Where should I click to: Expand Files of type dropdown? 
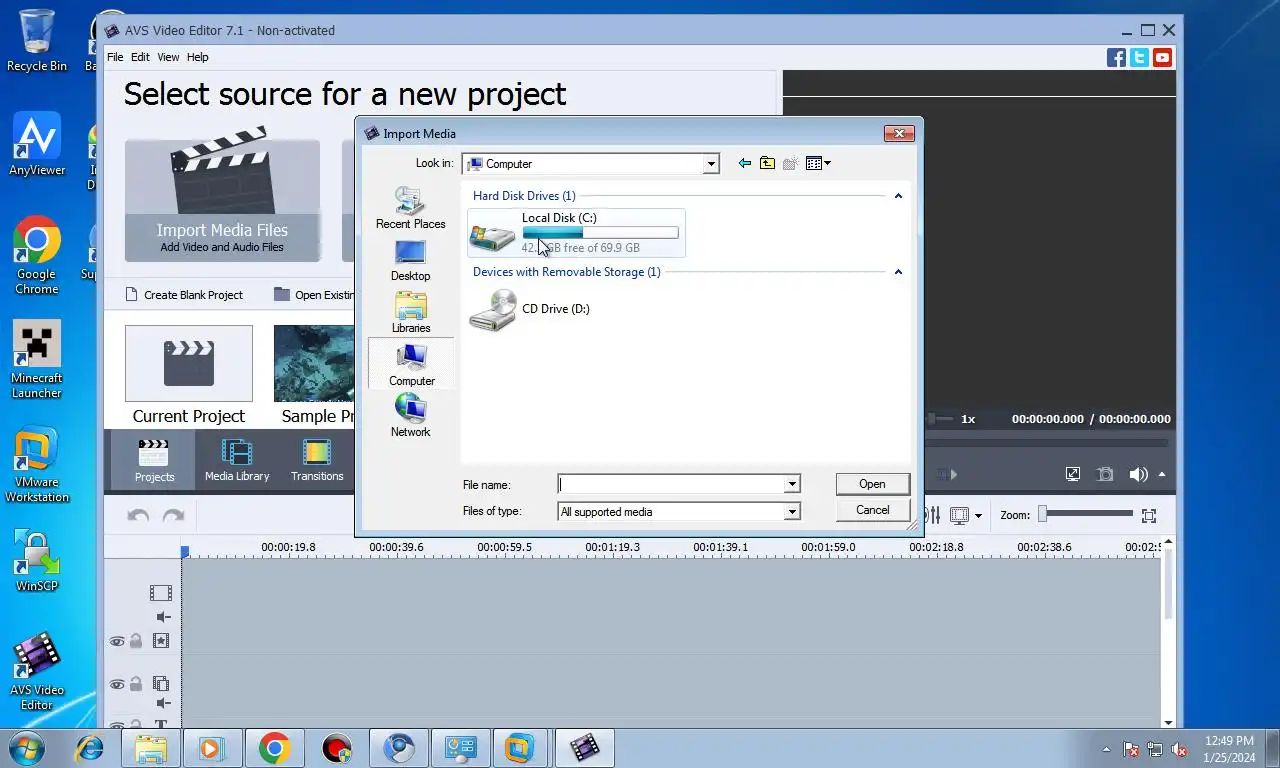[791, 511]
